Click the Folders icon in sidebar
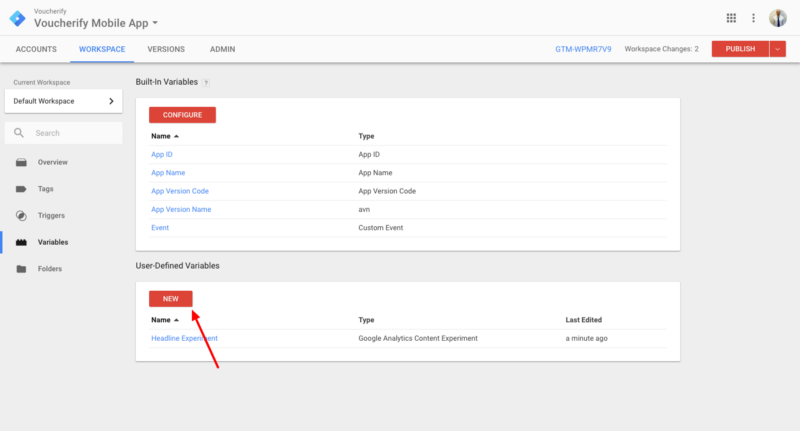This screenshot has height=431, width=800. (21, 269)
